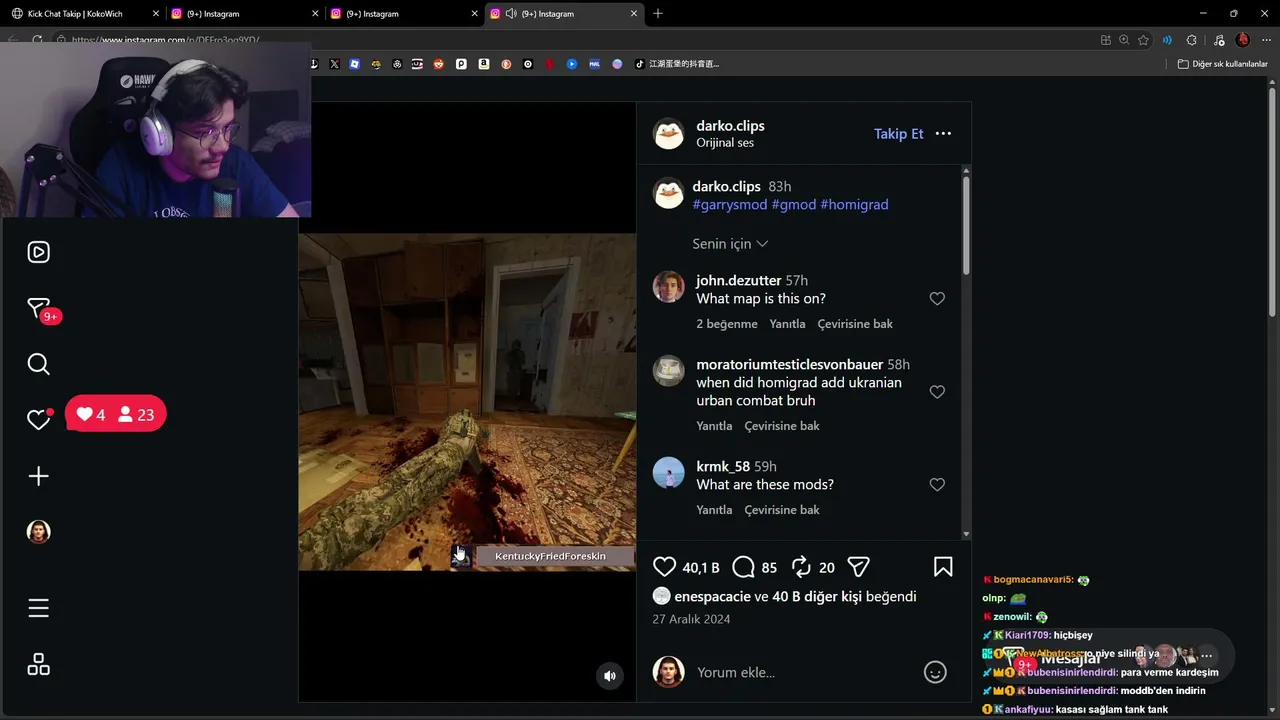Screen dimensions: 1280x720
Task: Close the 'Kick Chat Takip' tab
Action: pos(155,14)
